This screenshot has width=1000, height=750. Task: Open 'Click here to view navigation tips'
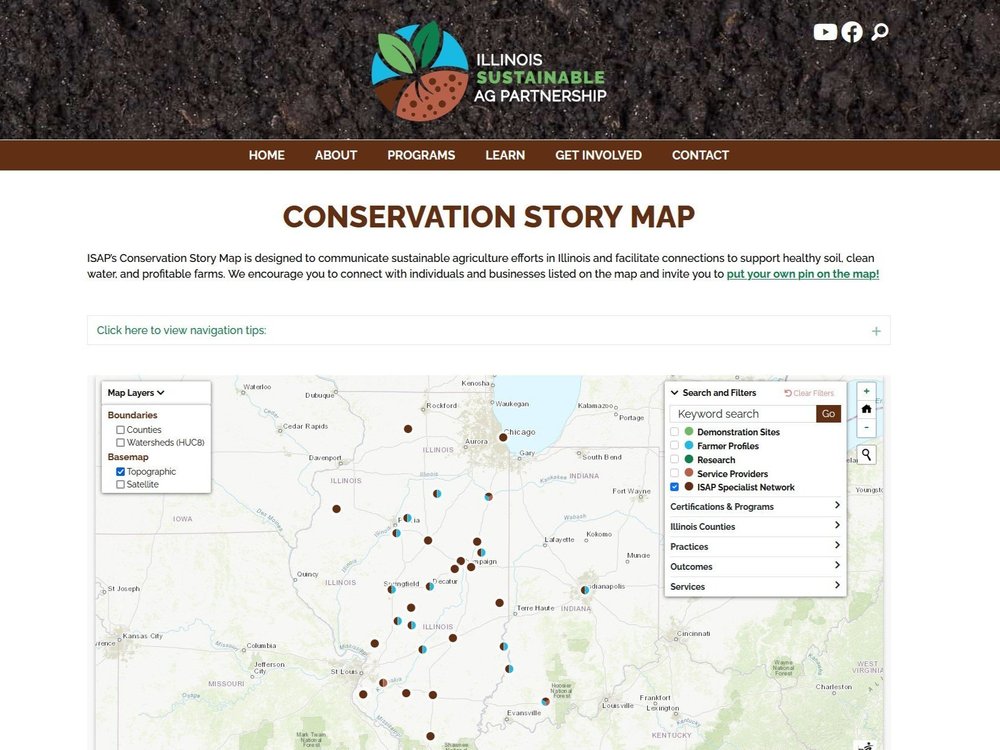point(181,330)
